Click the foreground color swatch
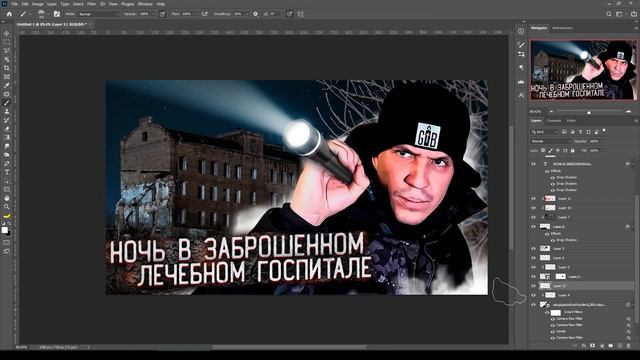 [4, 230]
